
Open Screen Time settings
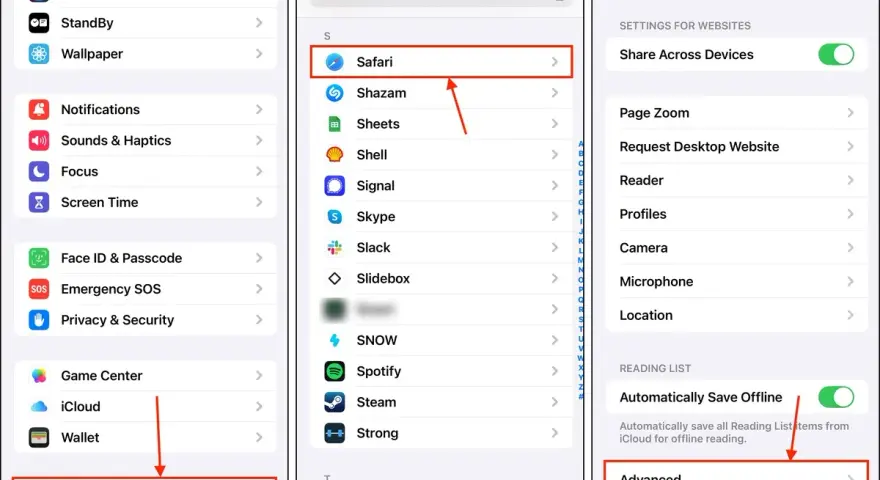[x=145, y=202]
